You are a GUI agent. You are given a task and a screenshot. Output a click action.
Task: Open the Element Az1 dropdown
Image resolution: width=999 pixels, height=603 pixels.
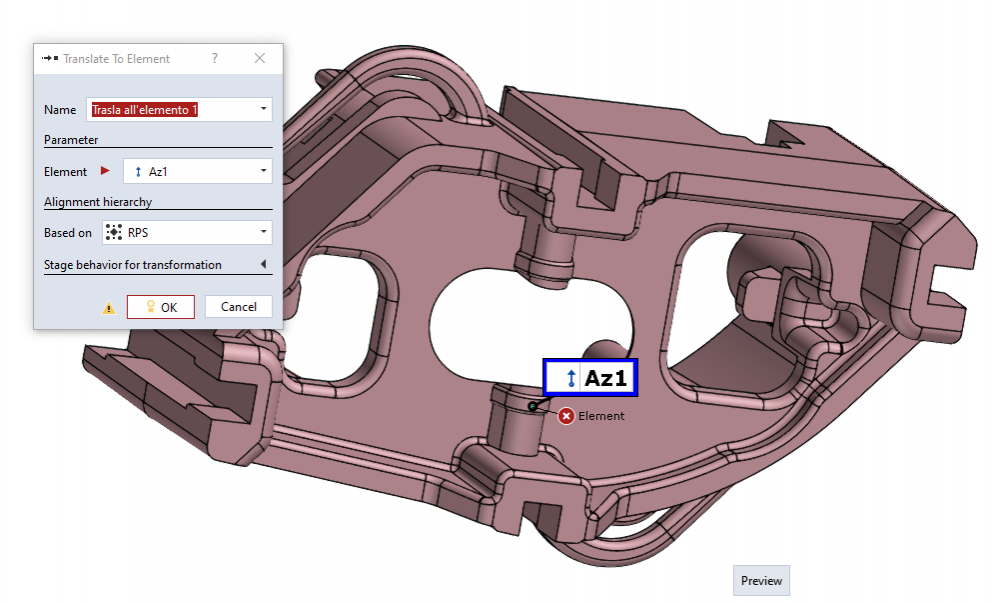(263, 172)
